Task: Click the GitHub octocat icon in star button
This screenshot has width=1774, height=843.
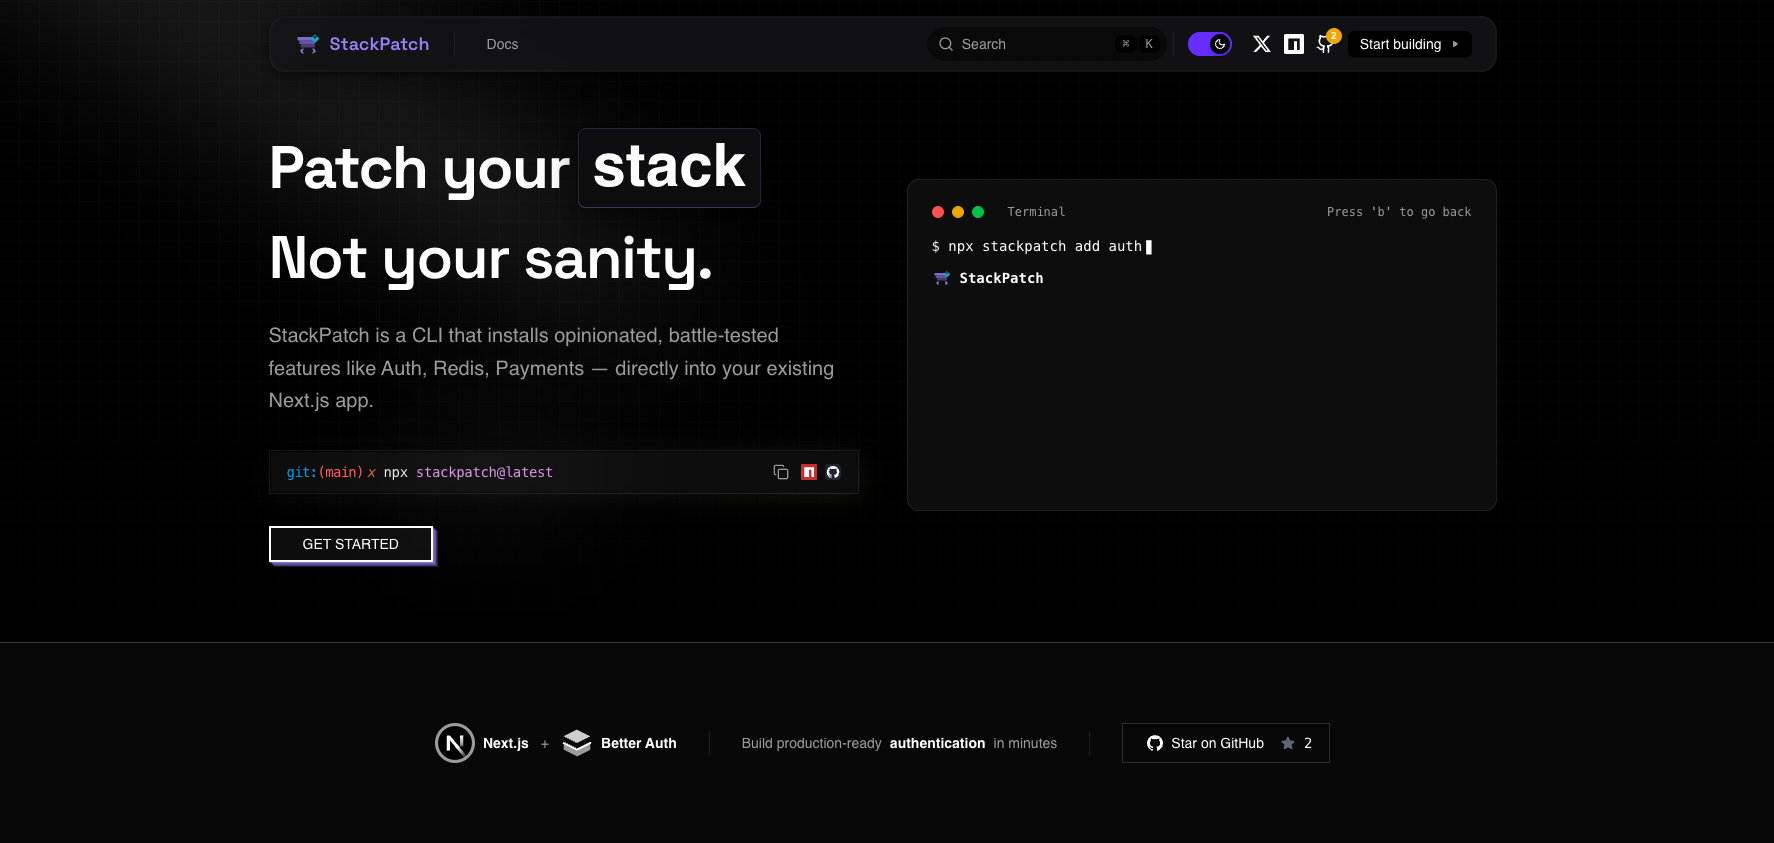Action: point(1155,743)
